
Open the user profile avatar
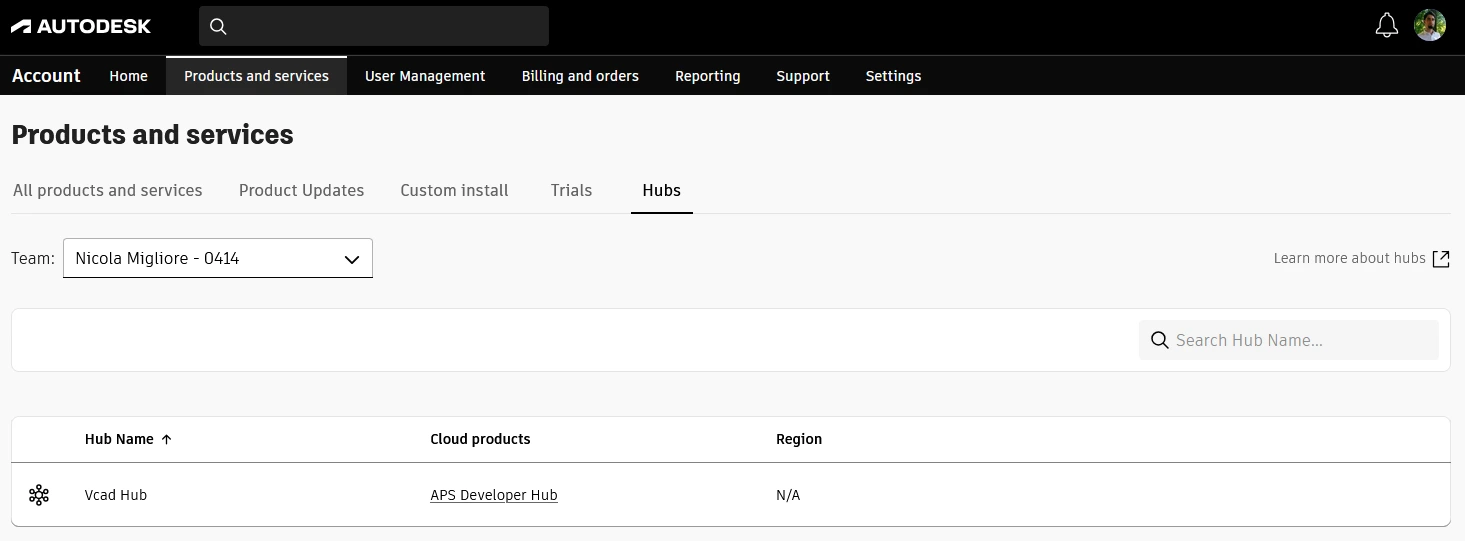click(1429, 26)
